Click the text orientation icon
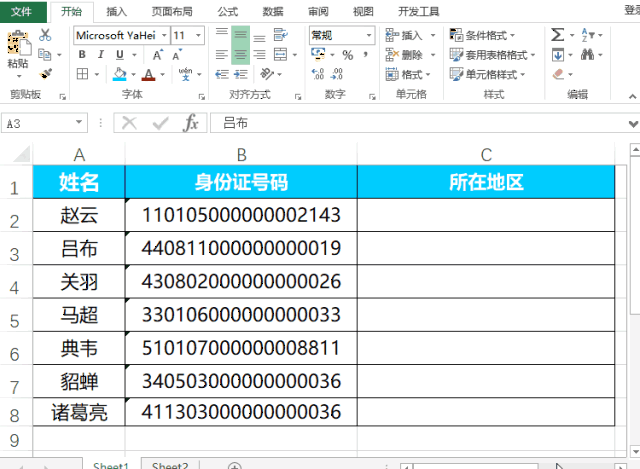The width and height of the screenshot is (640, 469). pos(267,74)
